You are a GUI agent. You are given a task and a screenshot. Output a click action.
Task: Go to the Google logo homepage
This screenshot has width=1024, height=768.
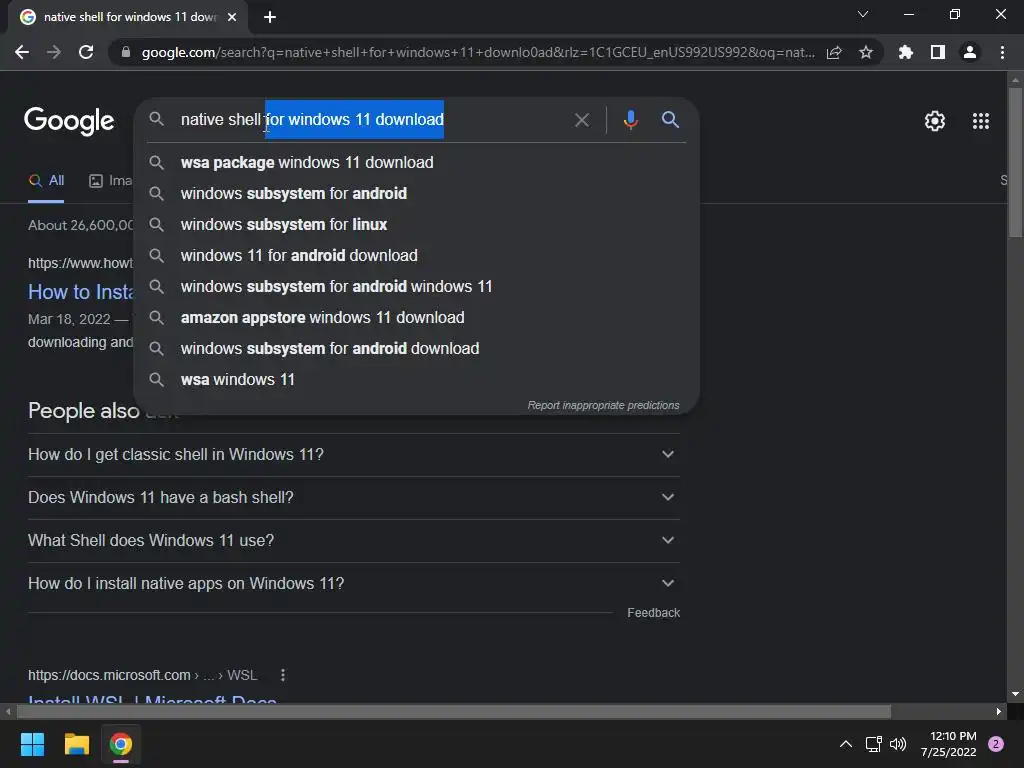pos(69,121)
